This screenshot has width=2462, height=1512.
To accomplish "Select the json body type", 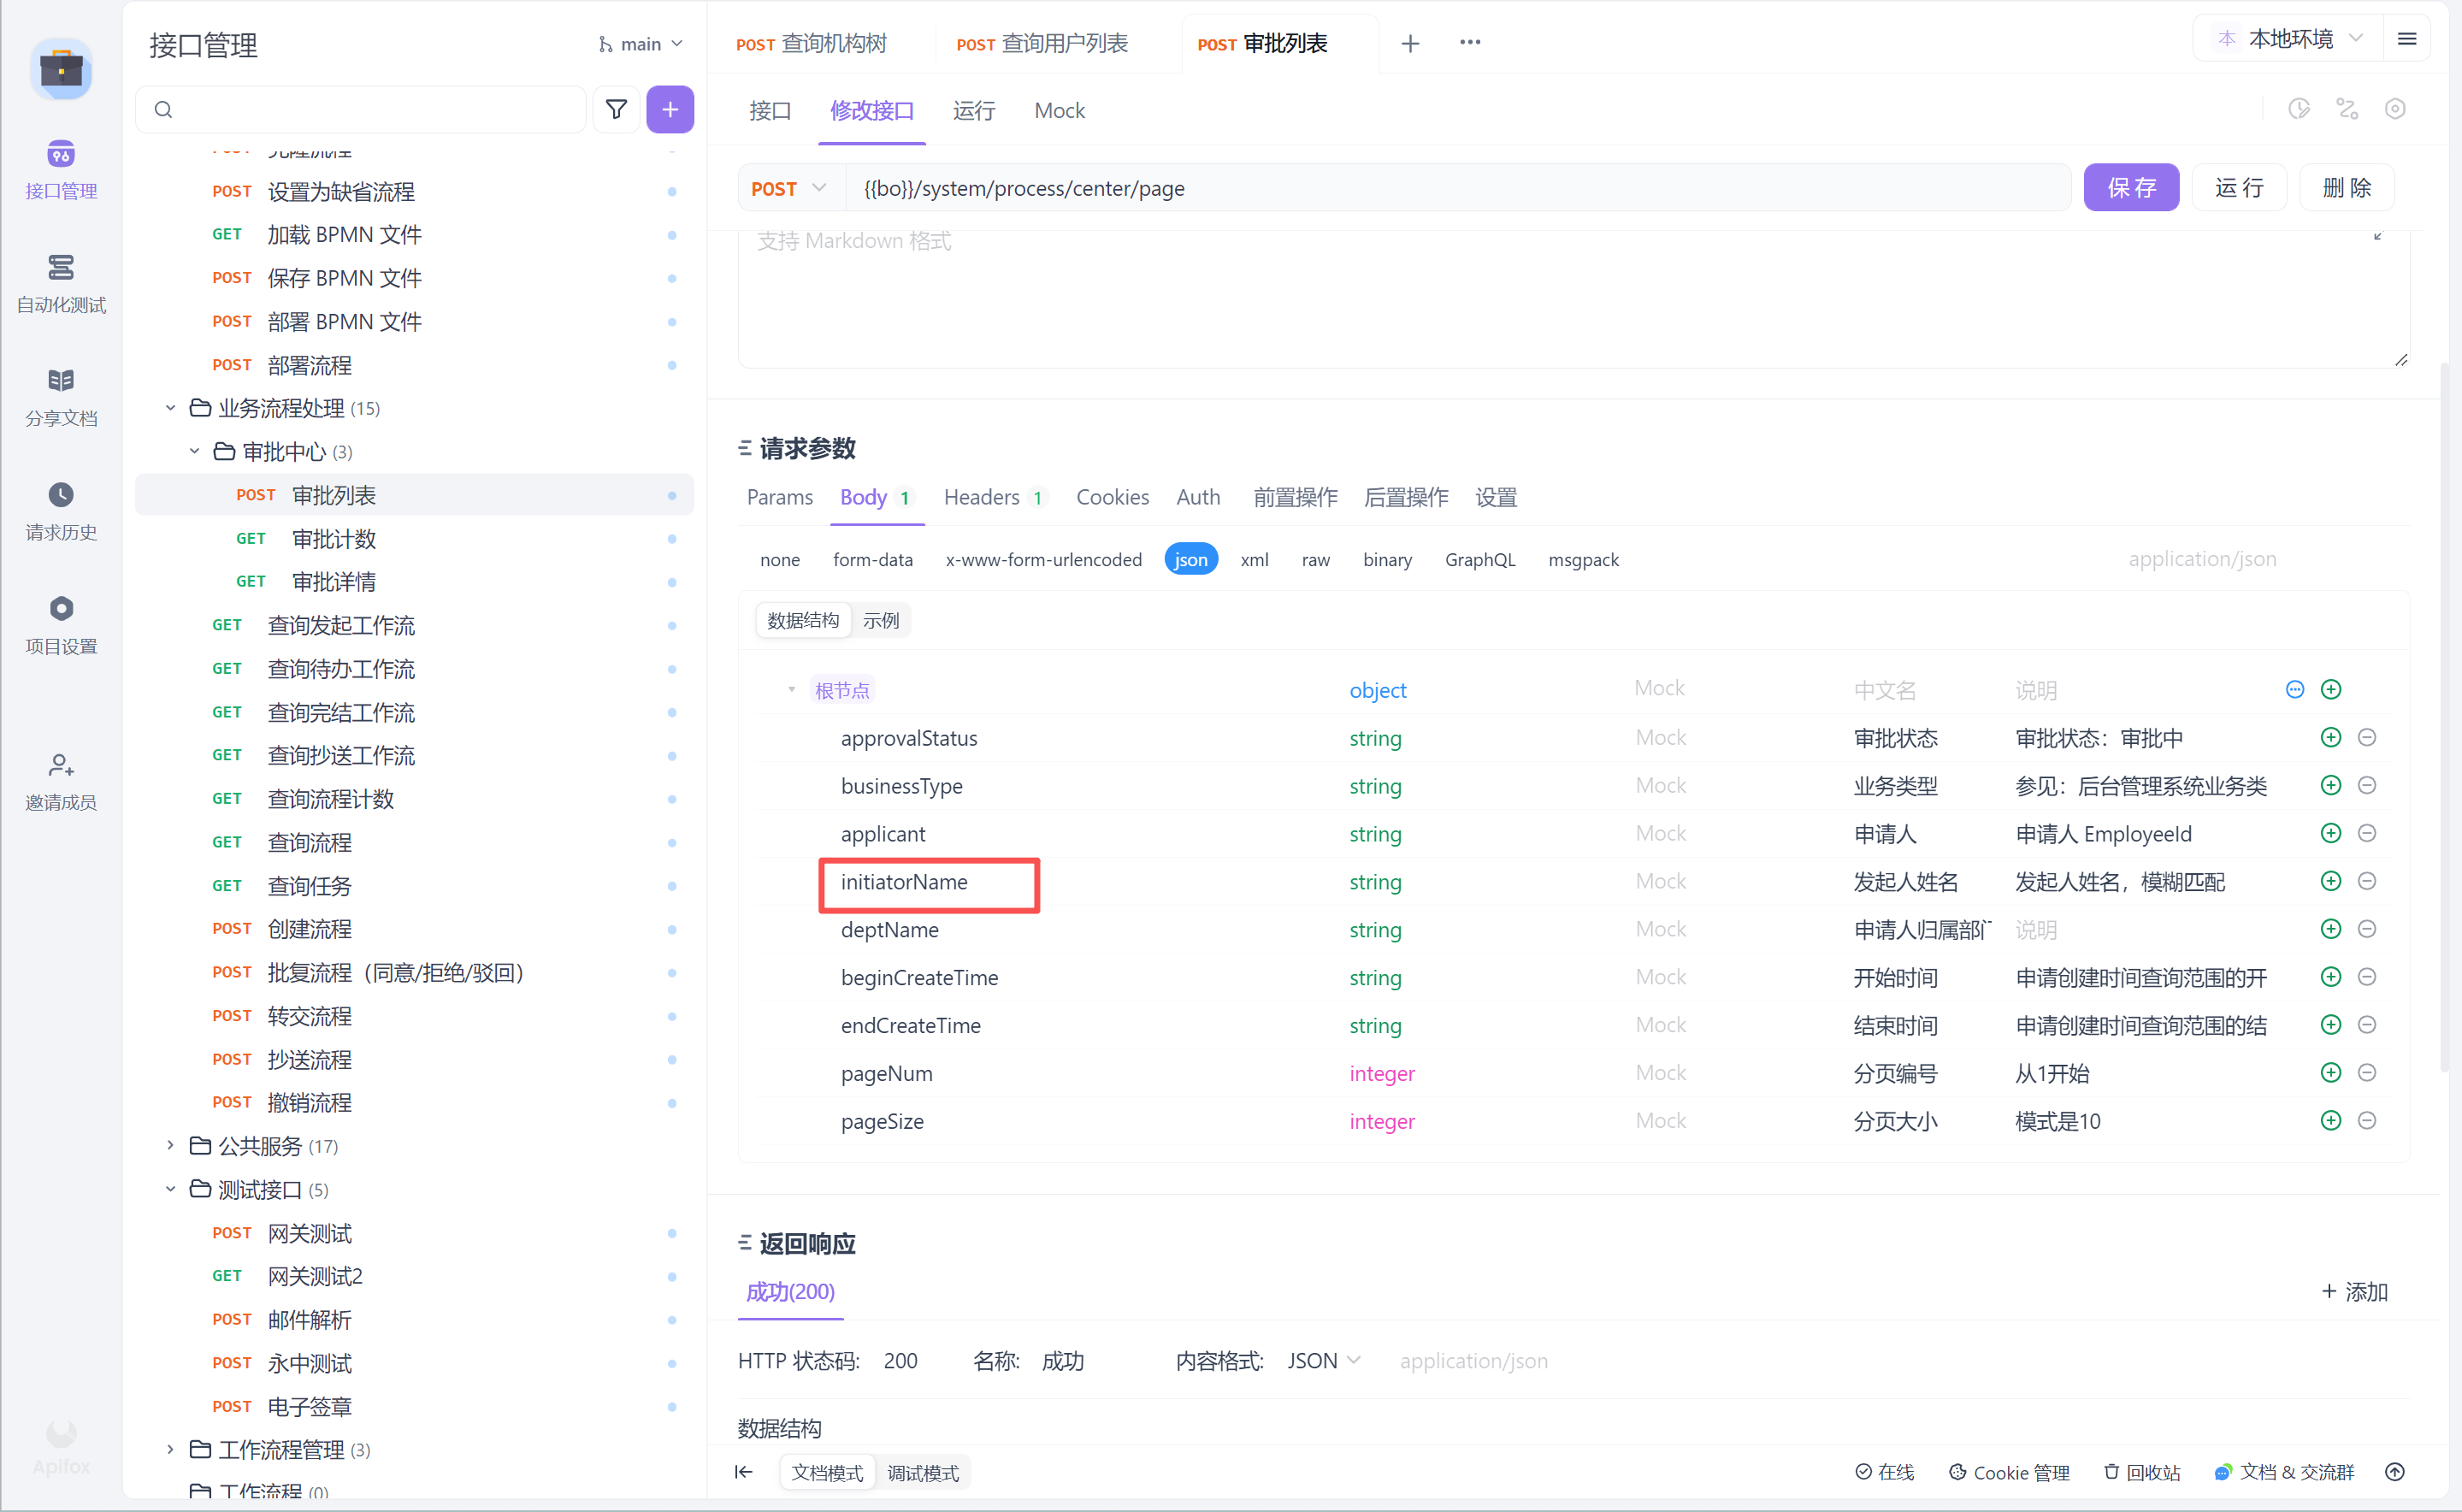I will 1190,559.
